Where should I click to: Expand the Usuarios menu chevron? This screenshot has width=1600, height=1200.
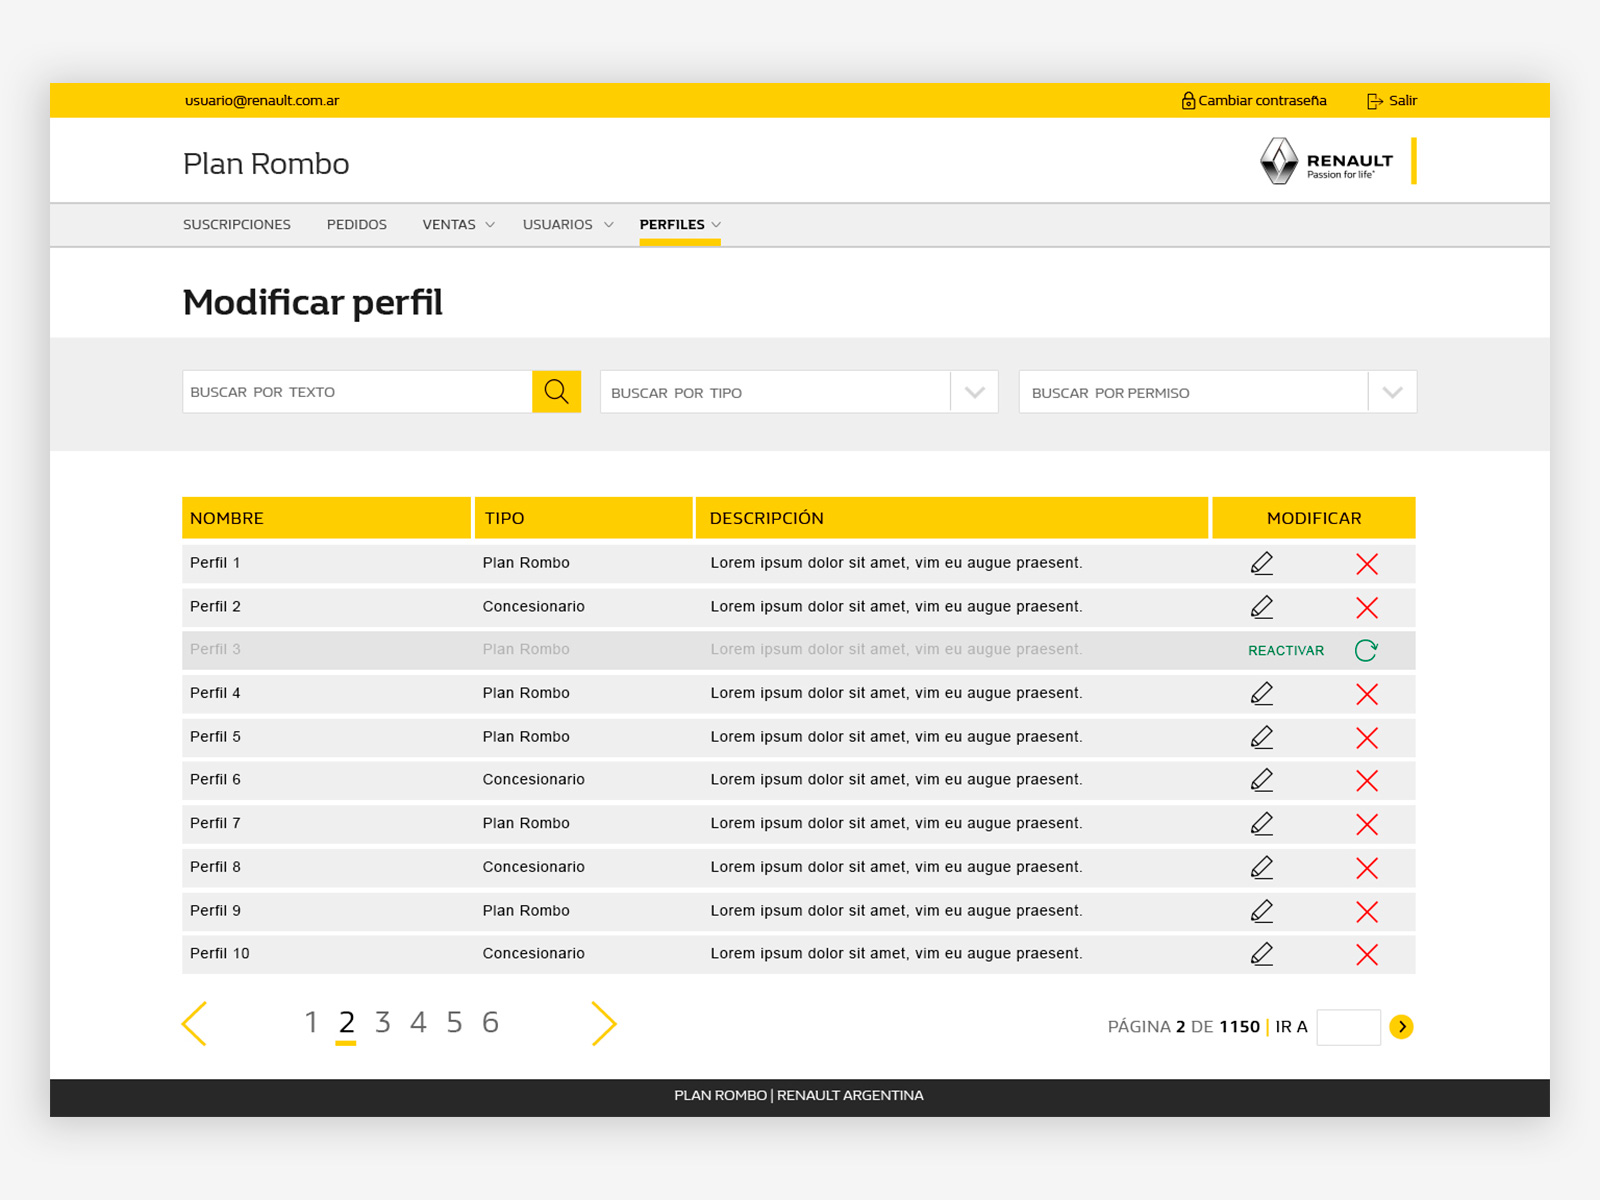pos(608,225)
